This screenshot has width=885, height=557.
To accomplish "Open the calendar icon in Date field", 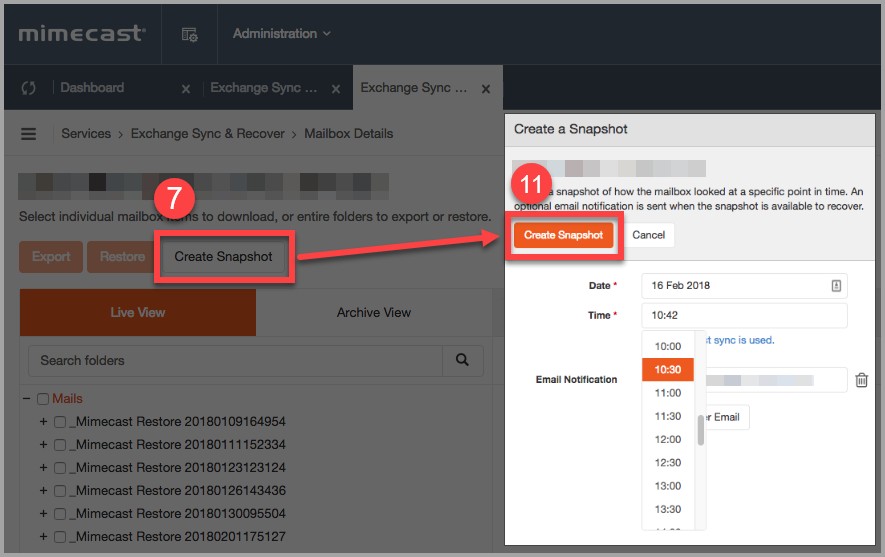I will click(x=836, y=286).
